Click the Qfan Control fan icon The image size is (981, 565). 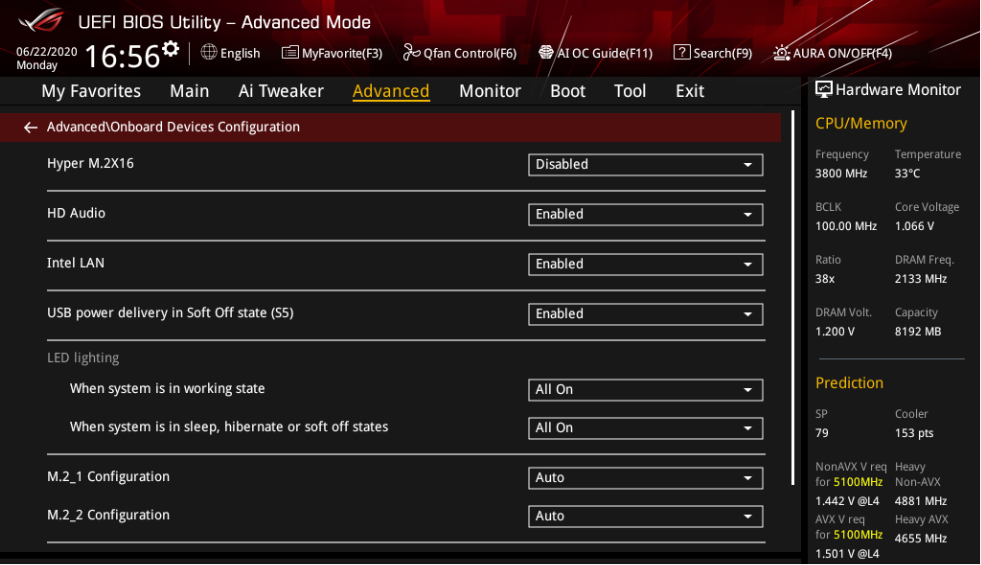click(411, 53)
